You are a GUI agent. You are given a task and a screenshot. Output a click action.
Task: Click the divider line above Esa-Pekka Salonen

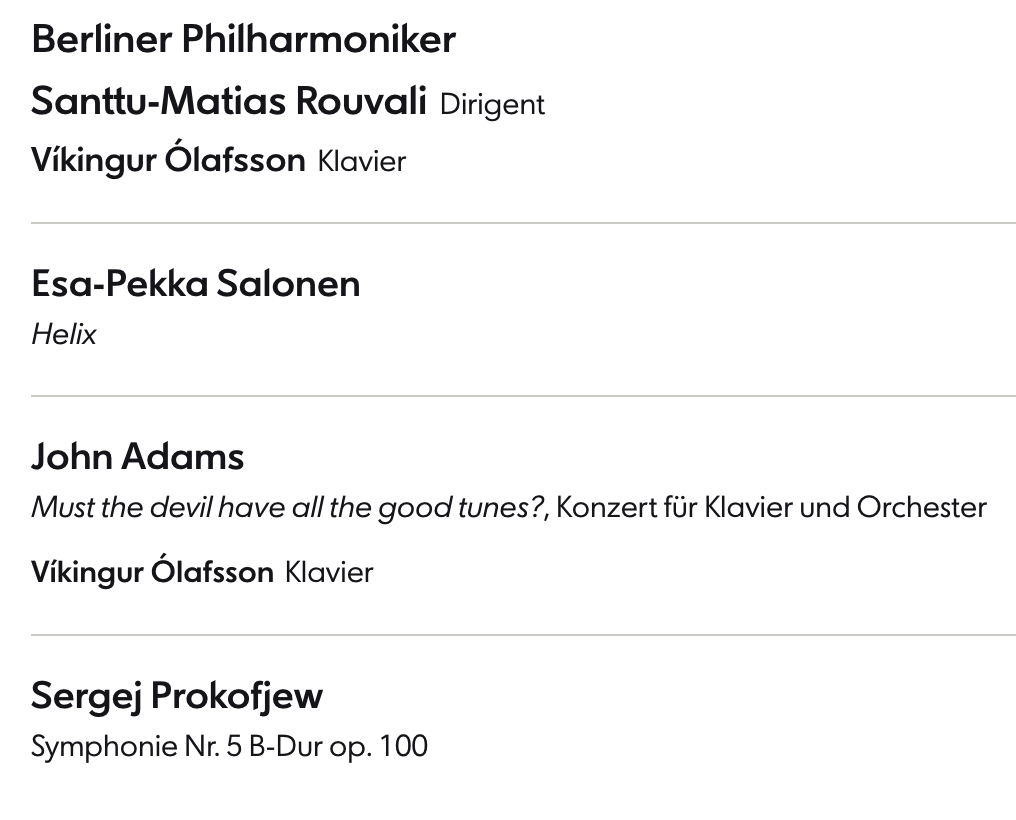523,223
